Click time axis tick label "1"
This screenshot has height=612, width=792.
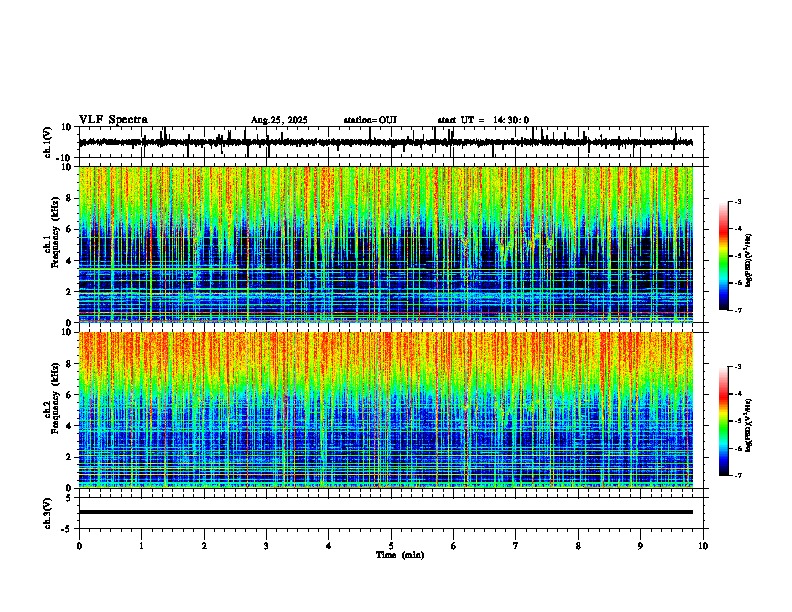tap(141, 546)
